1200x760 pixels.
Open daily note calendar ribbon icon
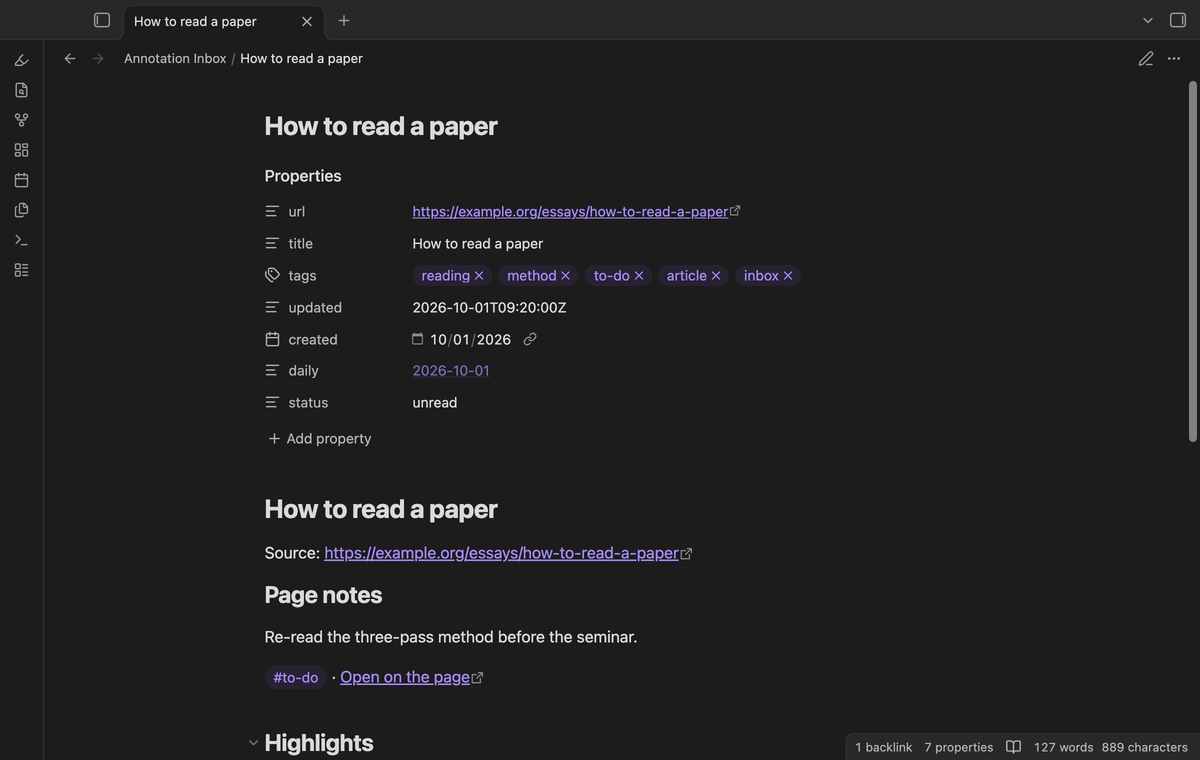tap(22, 180)
